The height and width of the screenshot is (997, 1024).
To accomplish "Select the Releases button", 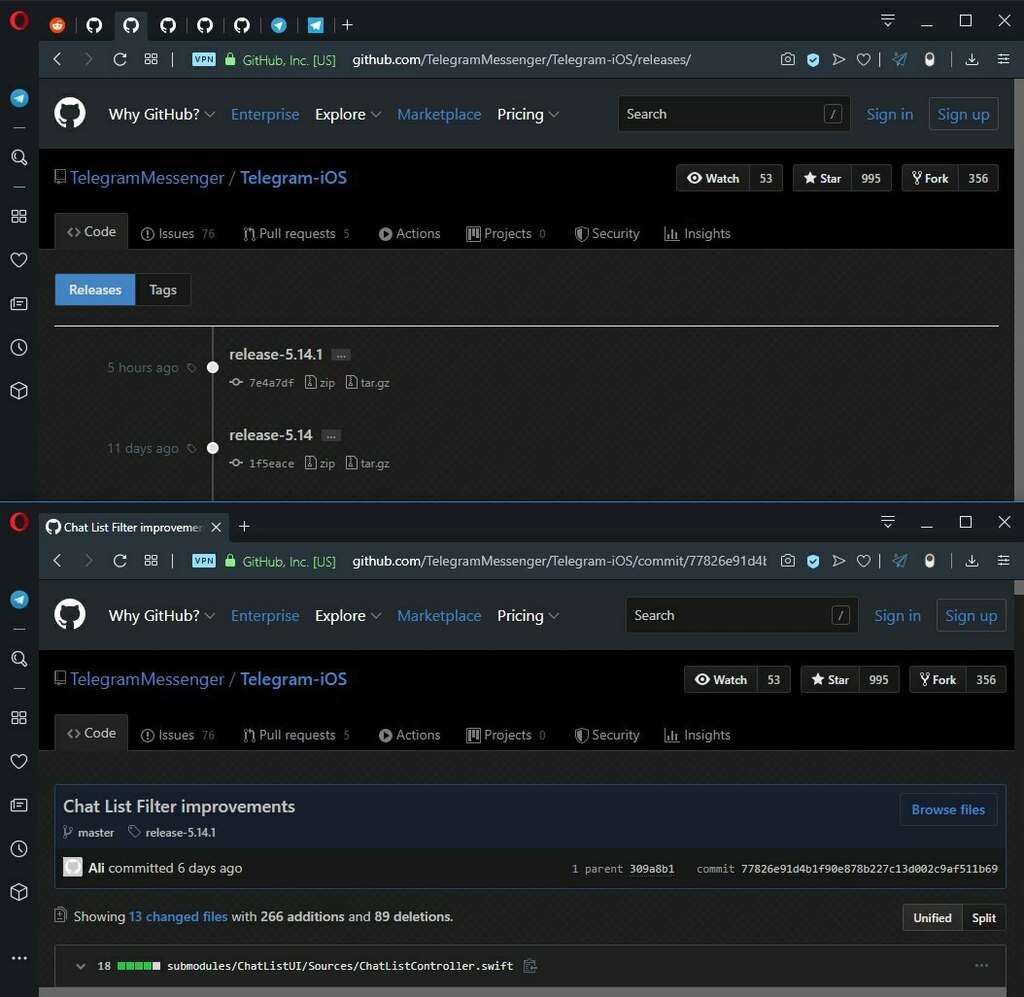I will 95,289.
